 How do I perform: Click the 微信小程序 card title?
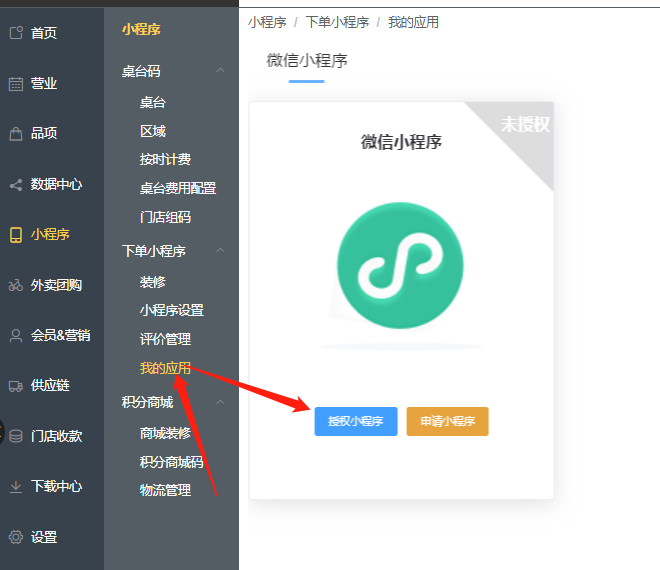click(401, 142)
